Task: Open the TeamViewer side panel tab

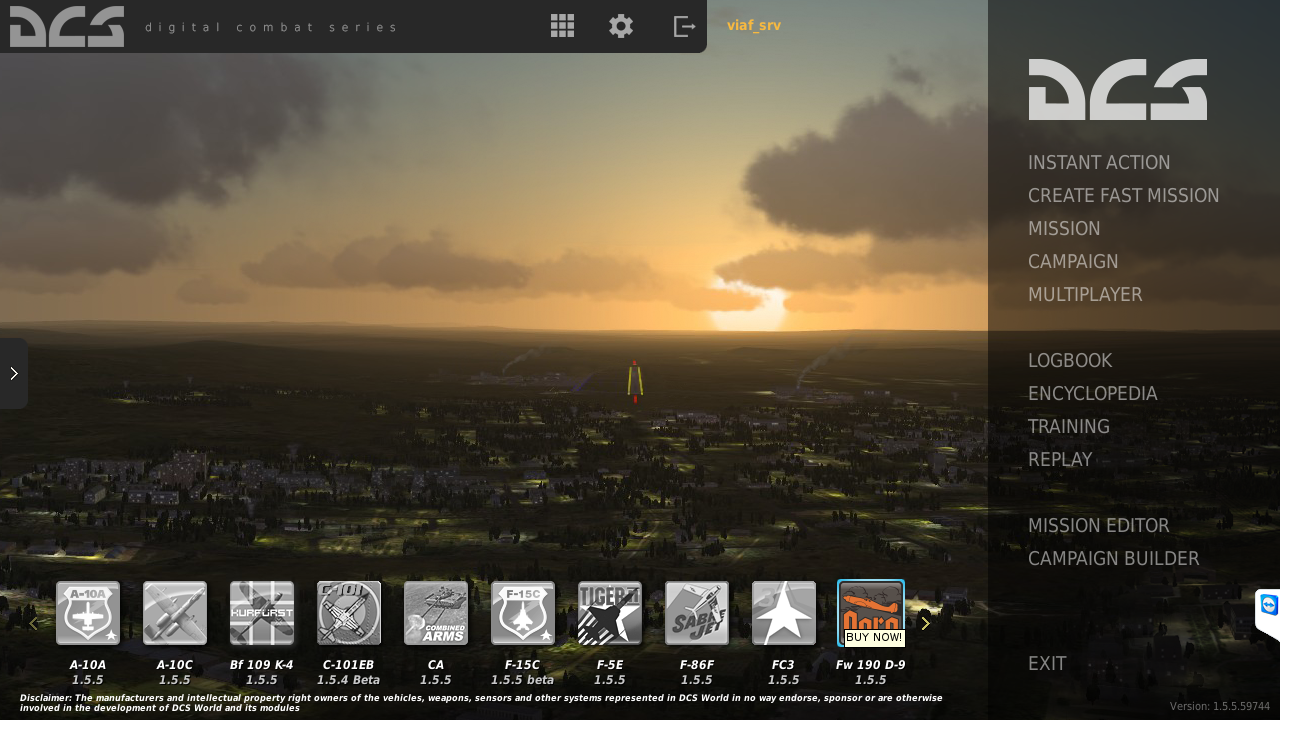Action: pyautogui.click(x=1268, y=613)
